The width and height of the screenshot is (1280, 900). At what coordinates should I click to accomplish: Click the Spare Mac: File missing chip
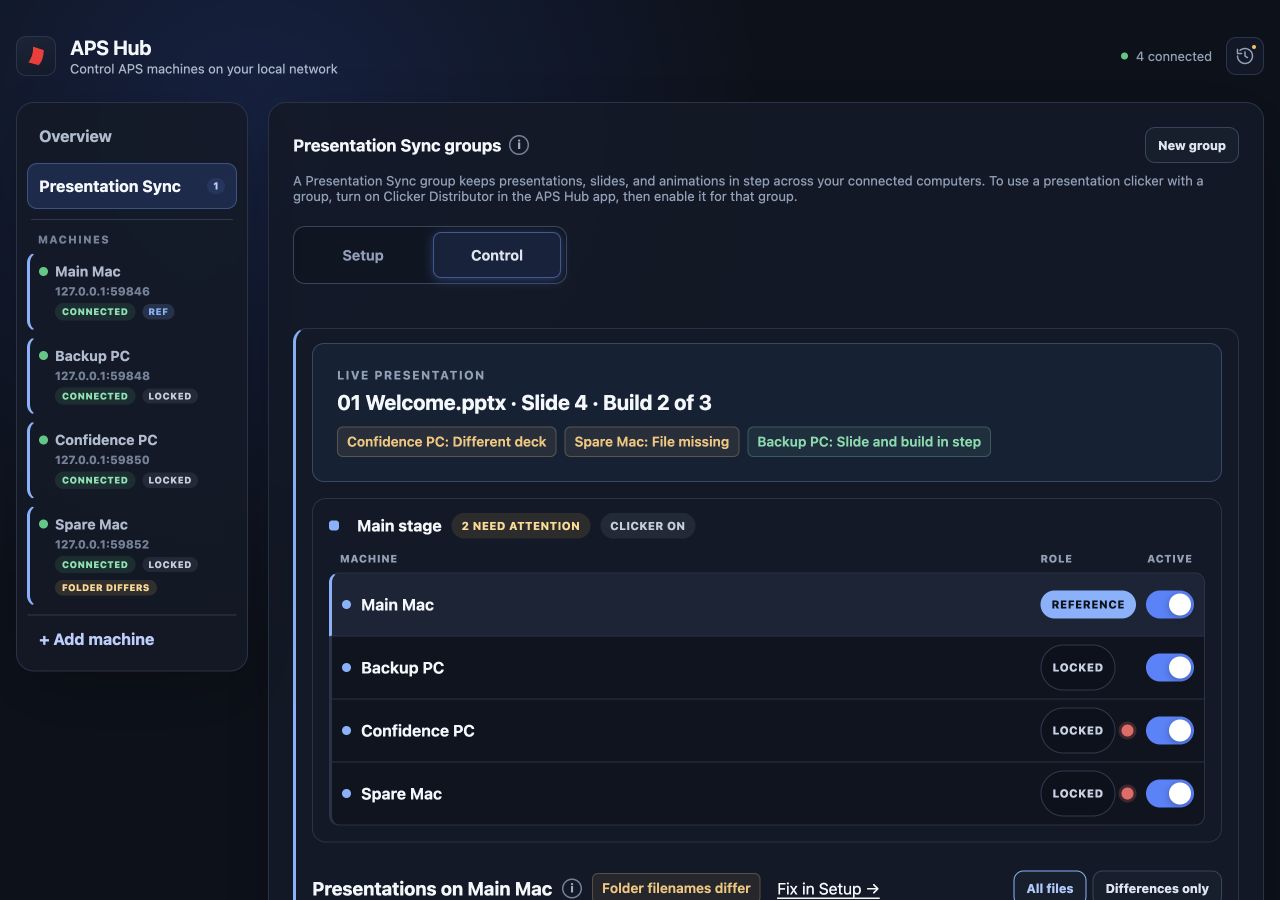click(x=652, y=442)
